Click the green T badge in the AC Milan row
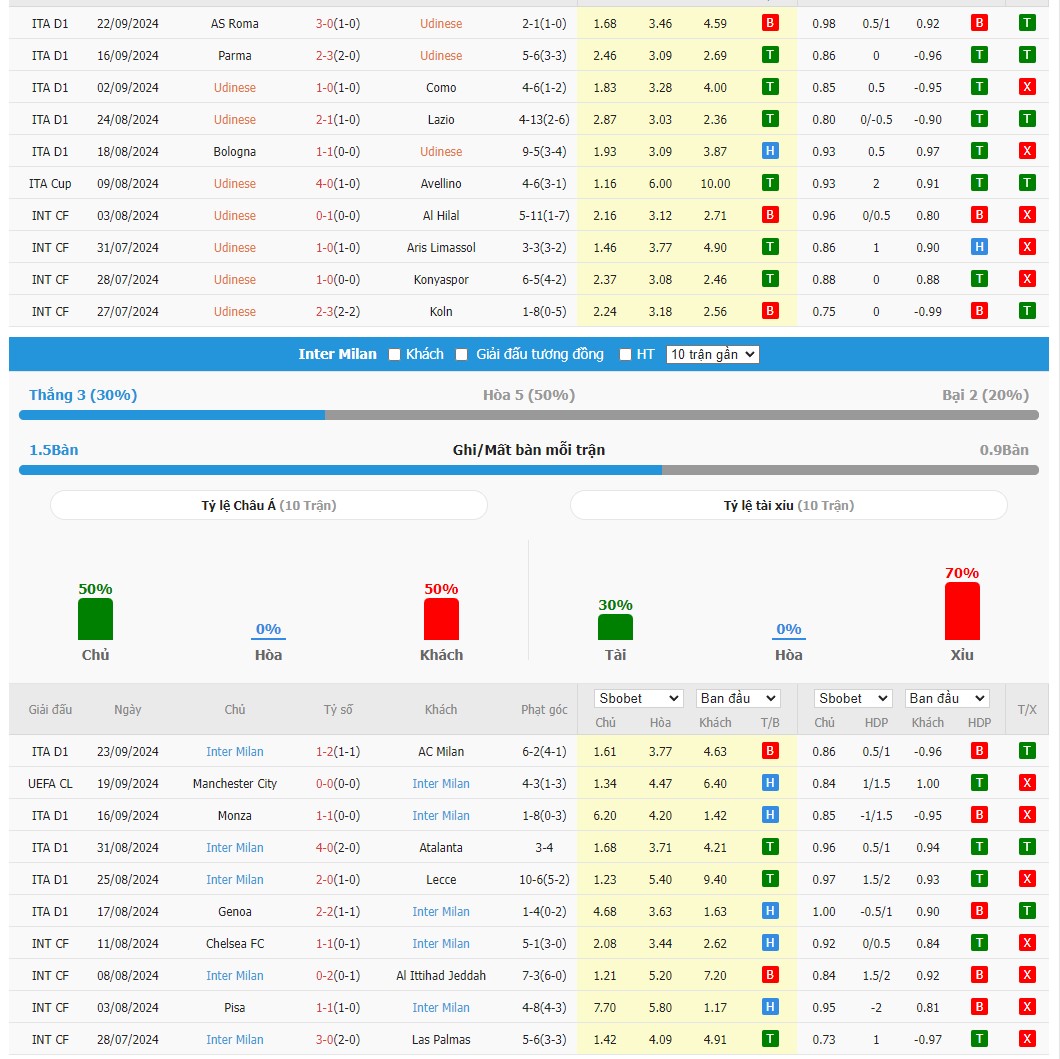1060x1059 pixels. 1026,751
